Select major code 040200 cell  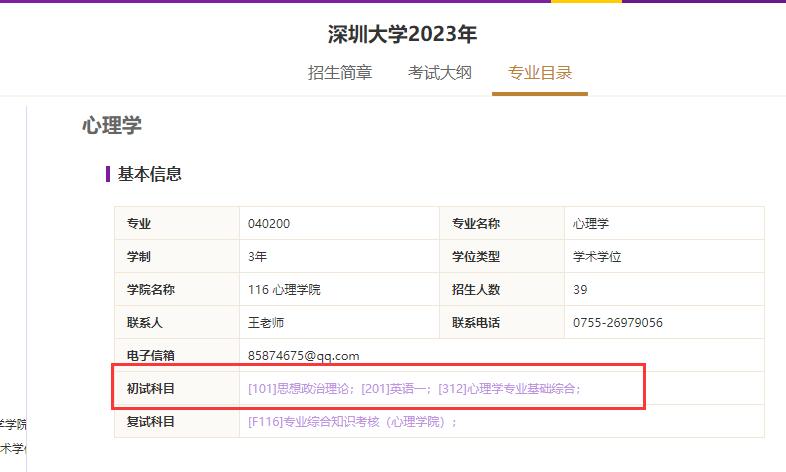tap(339, 223)
